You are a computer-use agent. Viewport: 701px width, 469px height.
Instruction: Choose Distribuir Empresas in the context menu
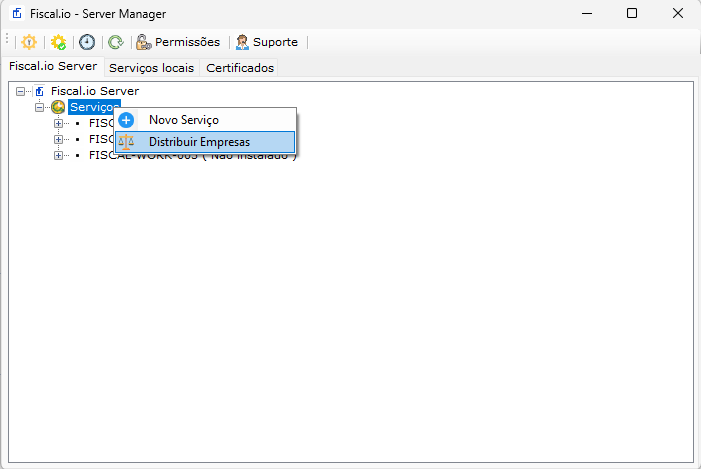click(205, 142)
